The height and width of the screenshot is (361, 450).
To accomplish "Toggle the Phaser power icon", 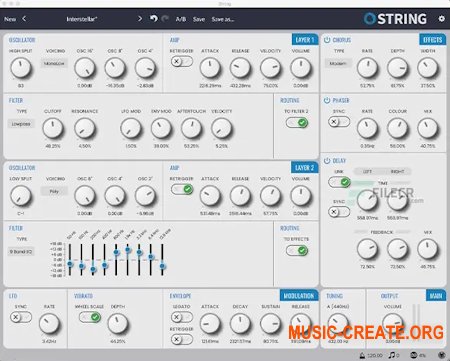I will tap(327, 100).
